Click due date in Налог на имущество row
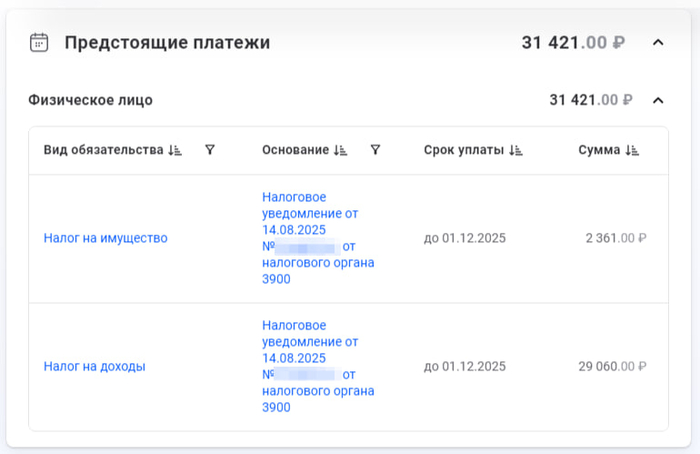The width and height of the screenshot is (700, 454). (x=465, y=238)
